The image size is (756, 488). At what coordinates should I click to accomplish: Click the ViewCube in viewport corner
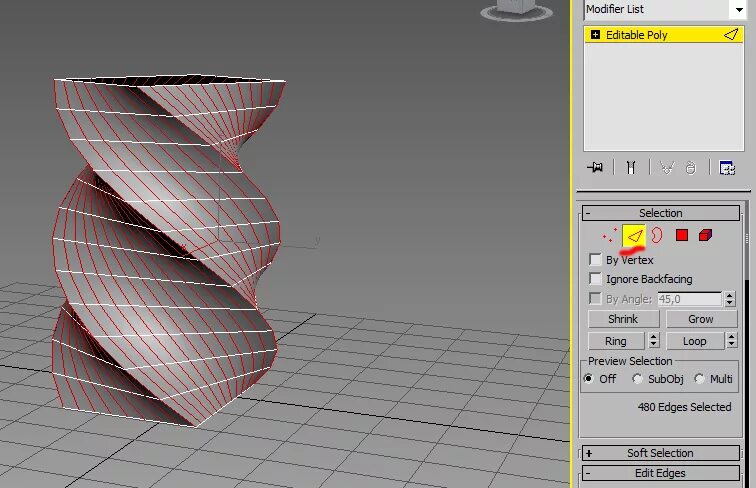(516, 10)
